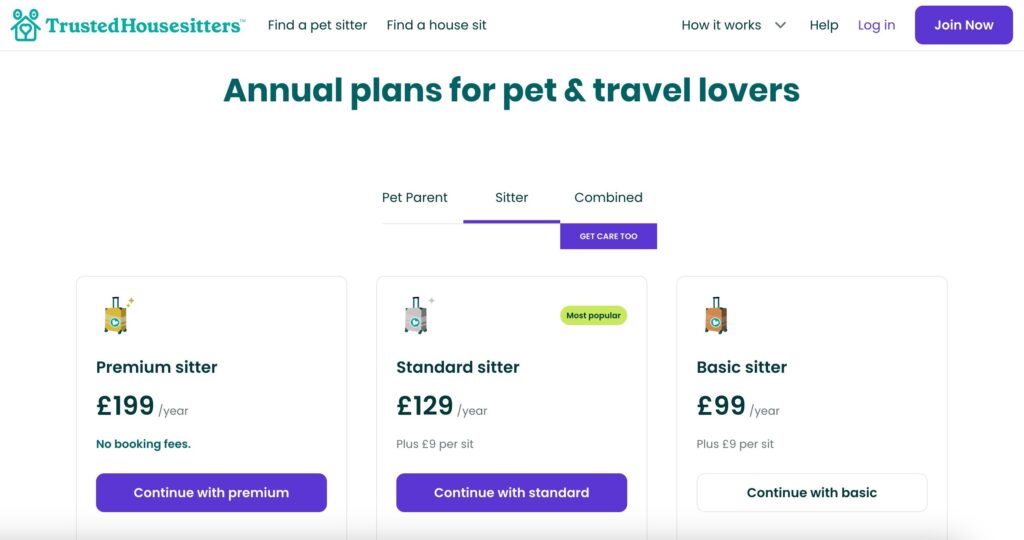The image size is (1024, 540).
Task: Open the How it works menu
Action: (x=721, y=25)
